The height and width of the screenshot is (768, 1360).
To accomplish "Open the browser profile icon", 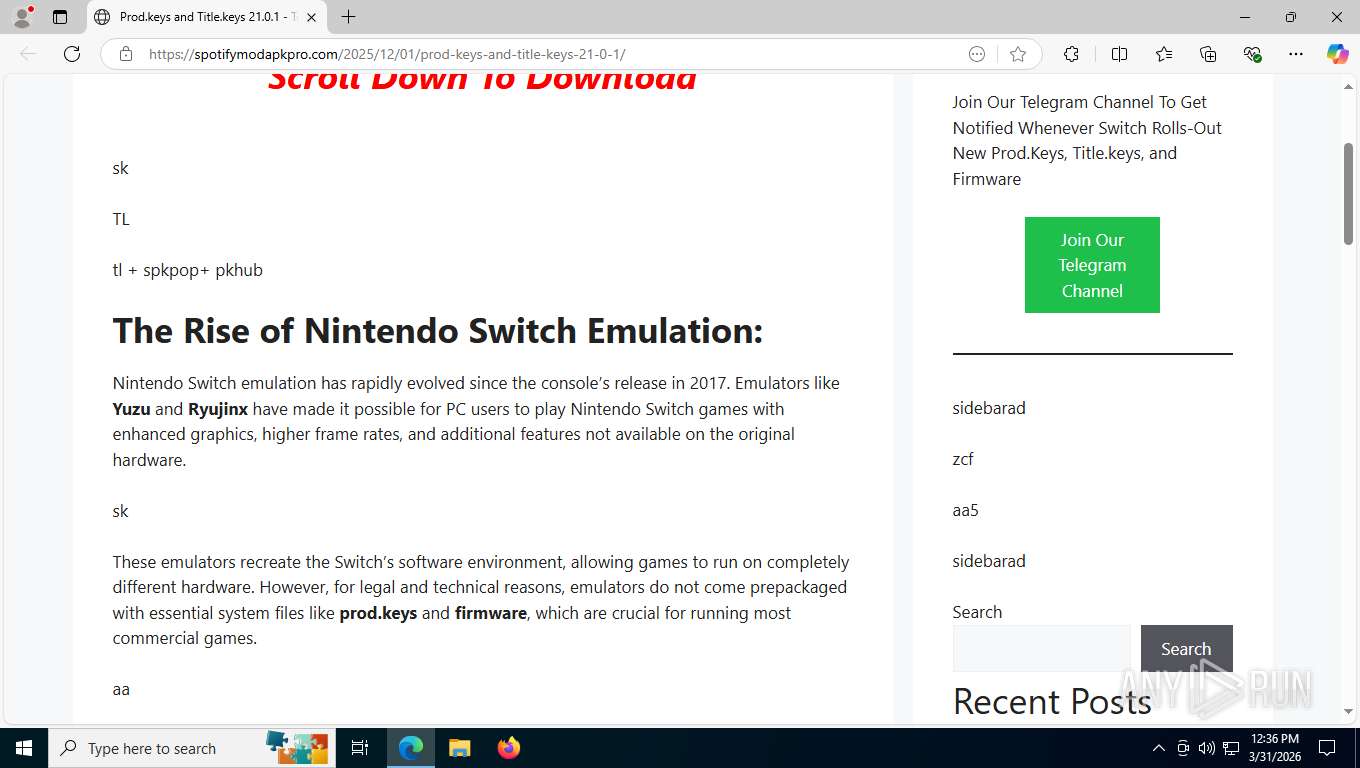I will tap(21, 17).
